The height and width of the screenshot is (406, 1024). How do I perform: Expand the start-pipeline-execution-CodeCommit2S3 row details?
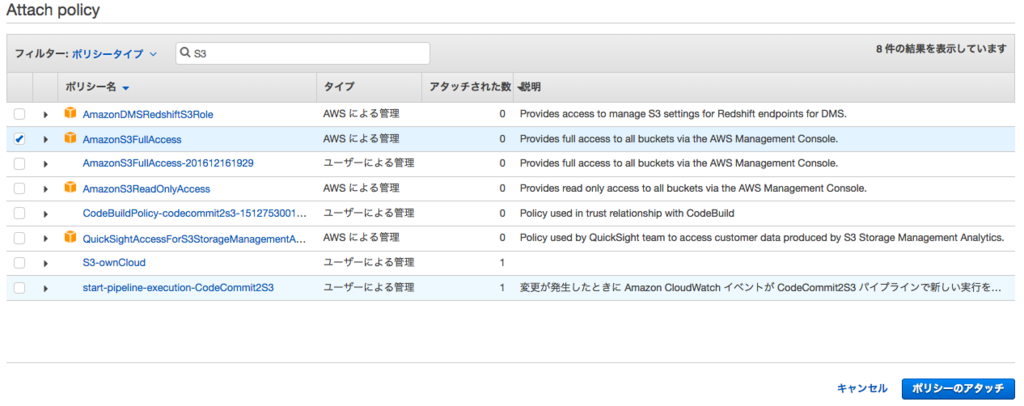[x=46, y=288]
